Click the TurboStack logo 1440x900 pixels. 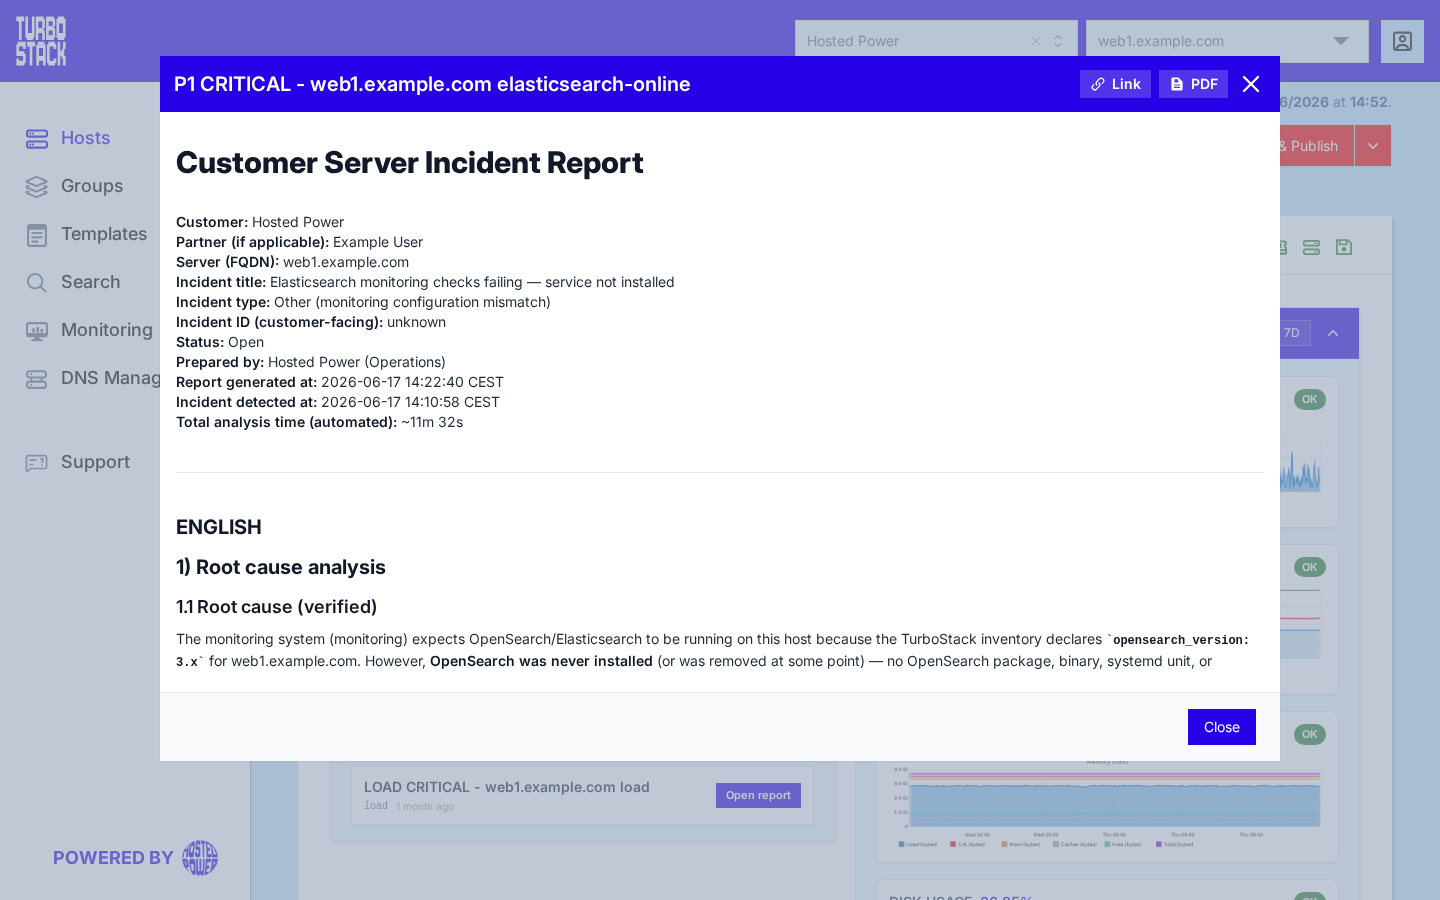[x=41, y=41]
